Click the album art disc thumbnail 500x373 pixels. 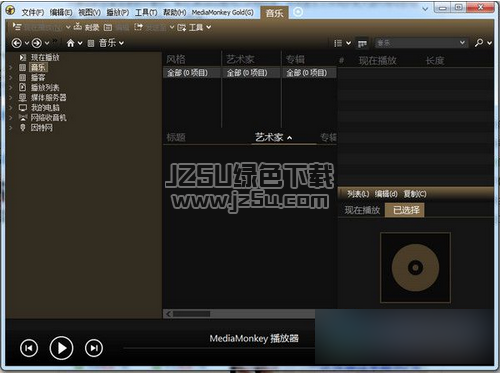[x=415, y=268]
